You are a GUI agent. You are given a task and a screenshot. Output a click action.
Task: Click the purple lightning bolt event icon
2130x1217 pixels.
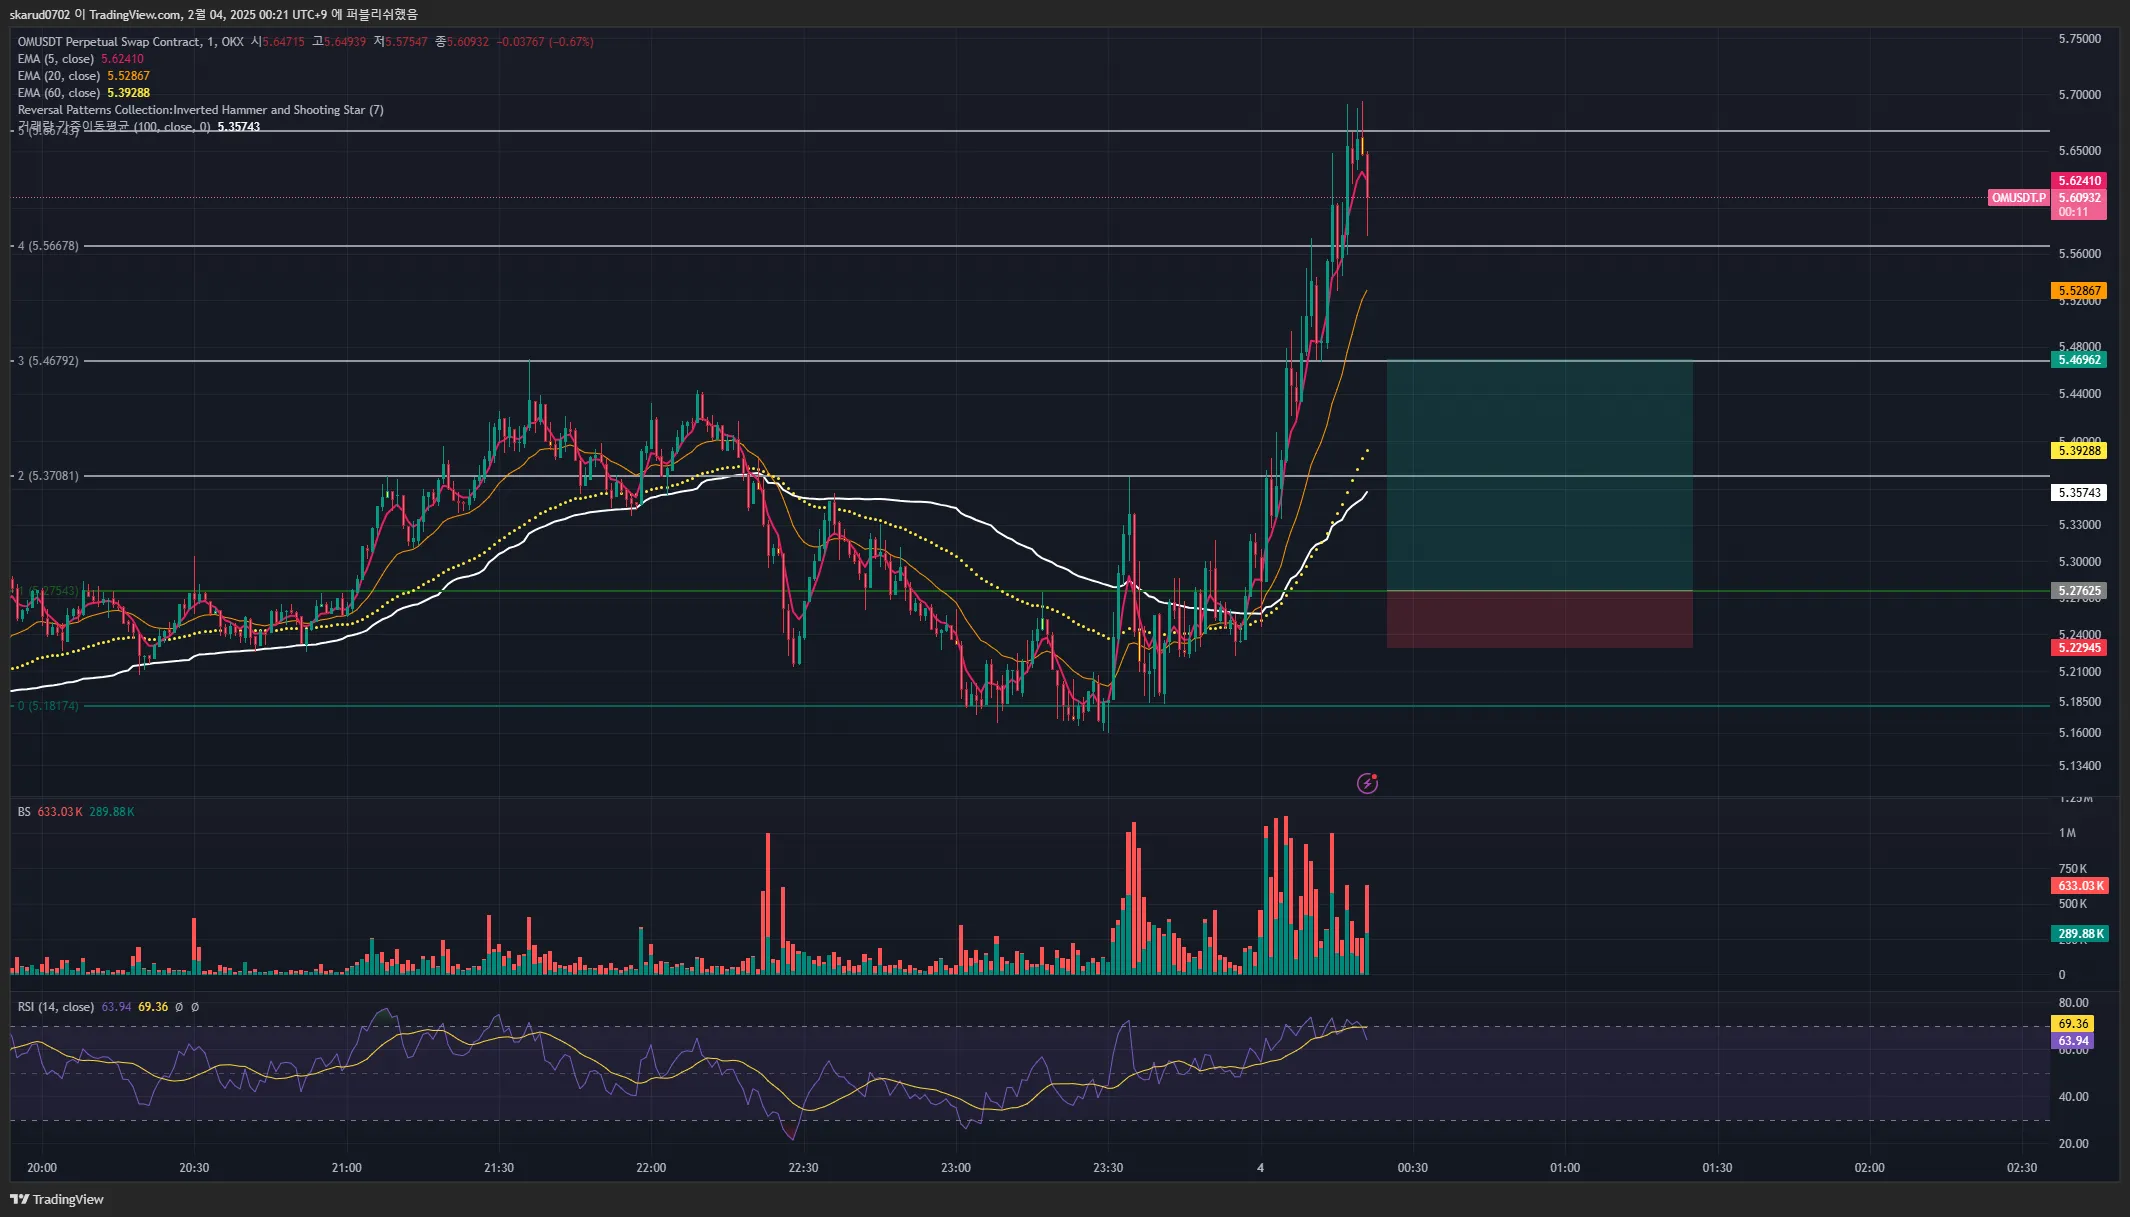[x=1367, y=783]
